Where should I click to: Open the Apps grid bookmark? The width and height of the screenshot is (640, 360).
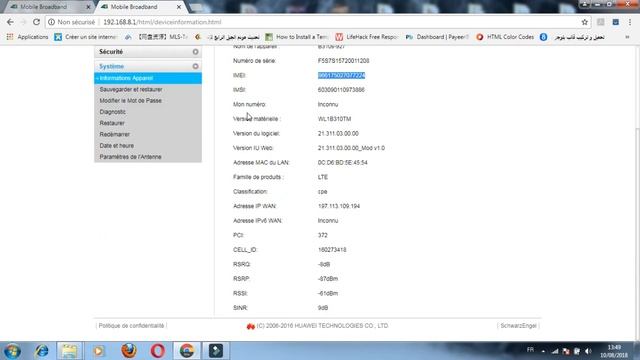point(27,37)
